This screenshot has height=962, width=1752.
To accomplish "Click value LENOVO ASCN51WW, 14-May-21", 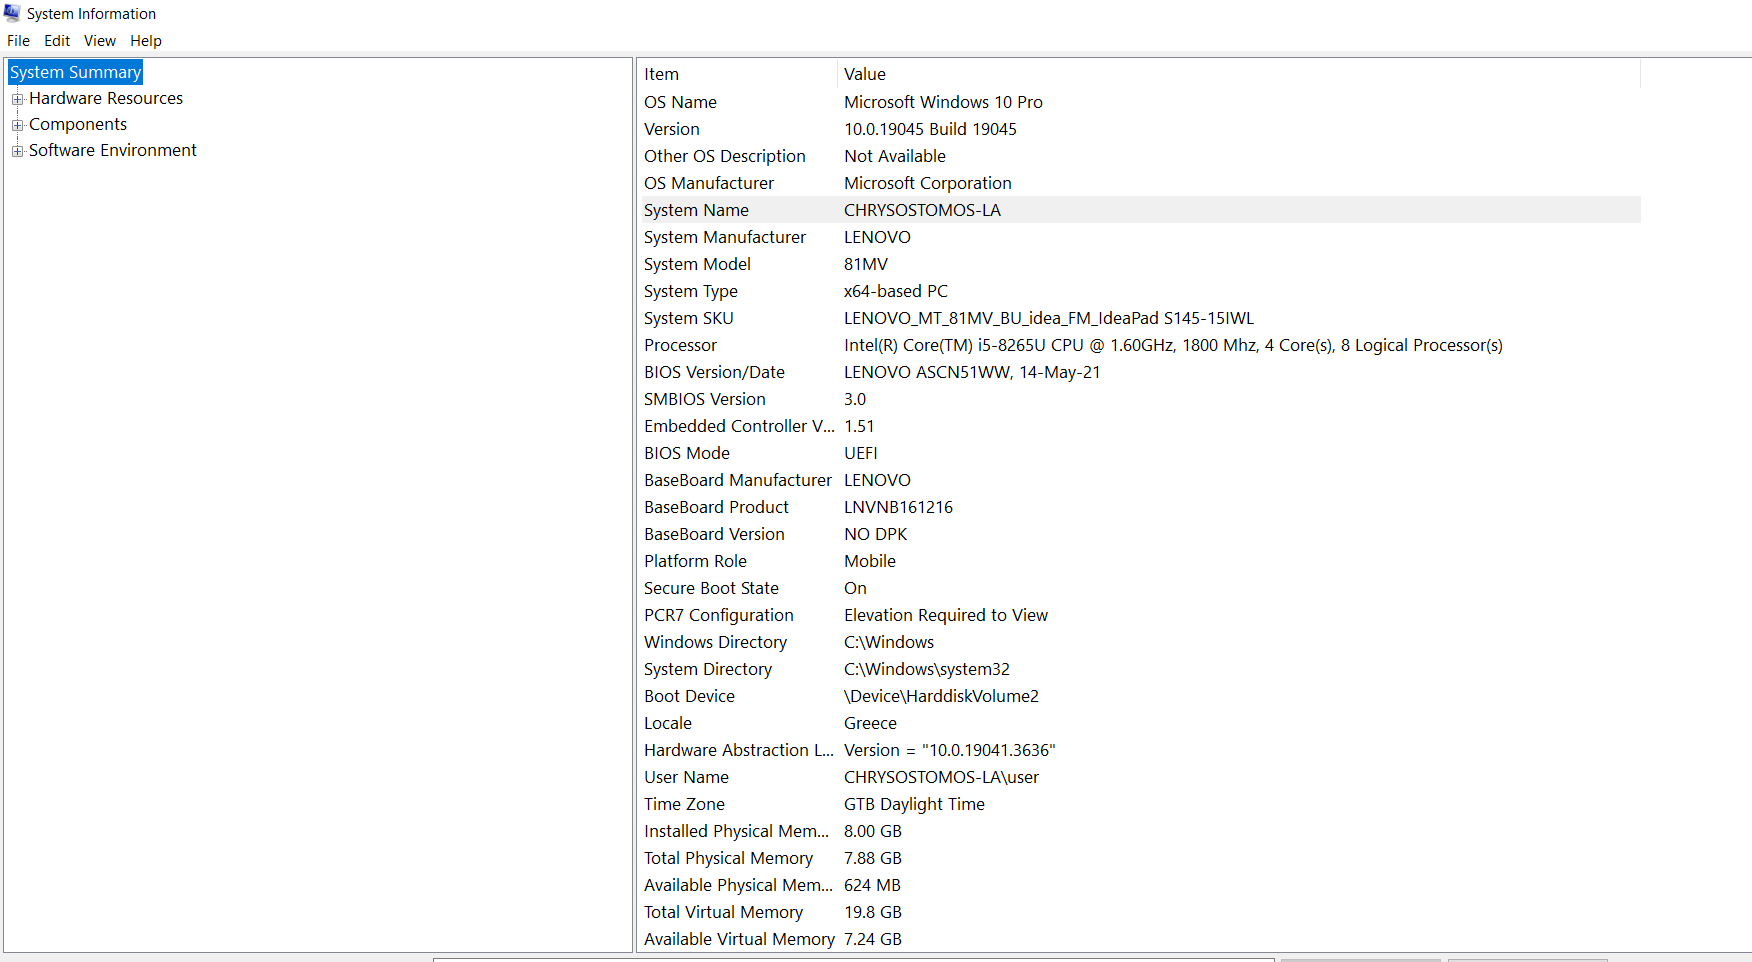I will 972,372.
